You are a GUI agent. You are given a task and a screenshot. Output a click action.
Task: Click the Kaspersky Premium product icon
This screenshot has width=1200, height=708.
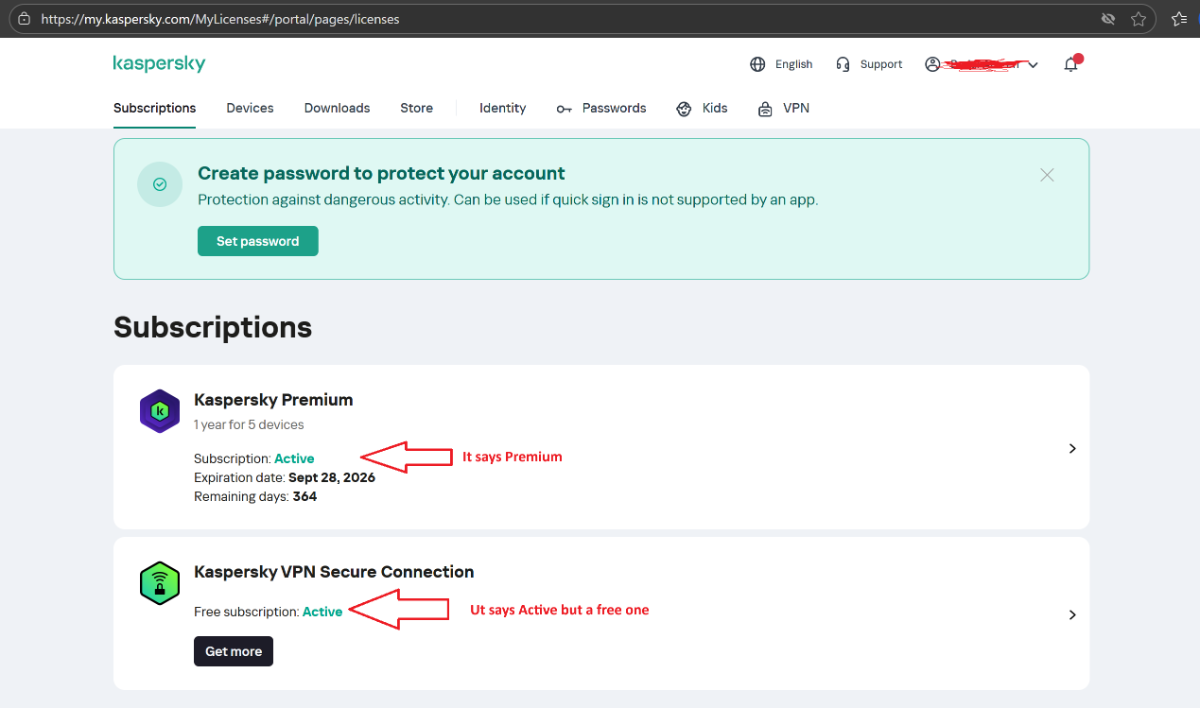click(160, 411)
